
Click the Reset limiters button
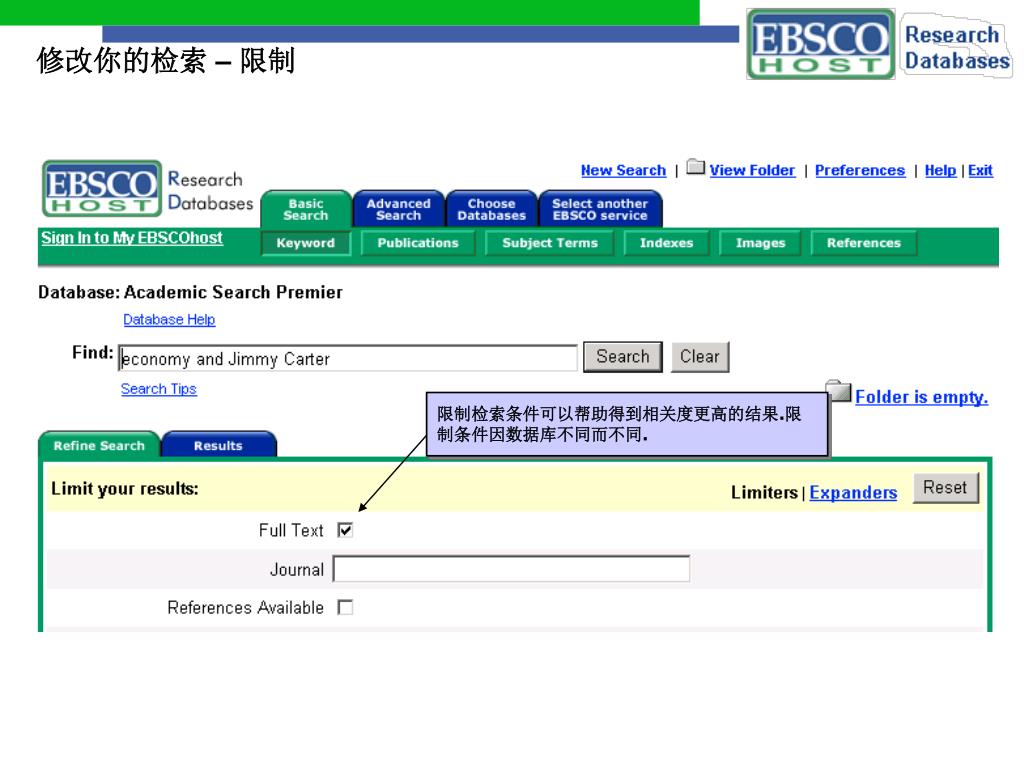945,488
